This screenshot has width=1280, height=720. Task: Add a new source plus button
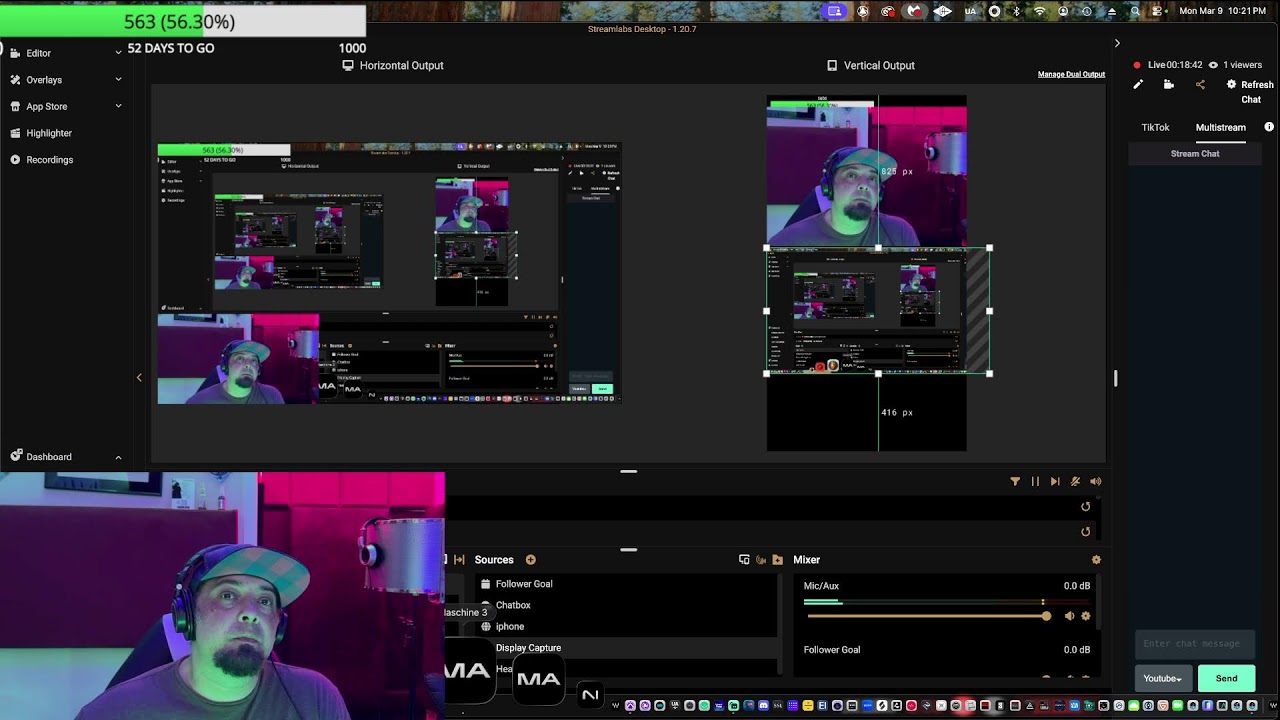pos(531,560)
